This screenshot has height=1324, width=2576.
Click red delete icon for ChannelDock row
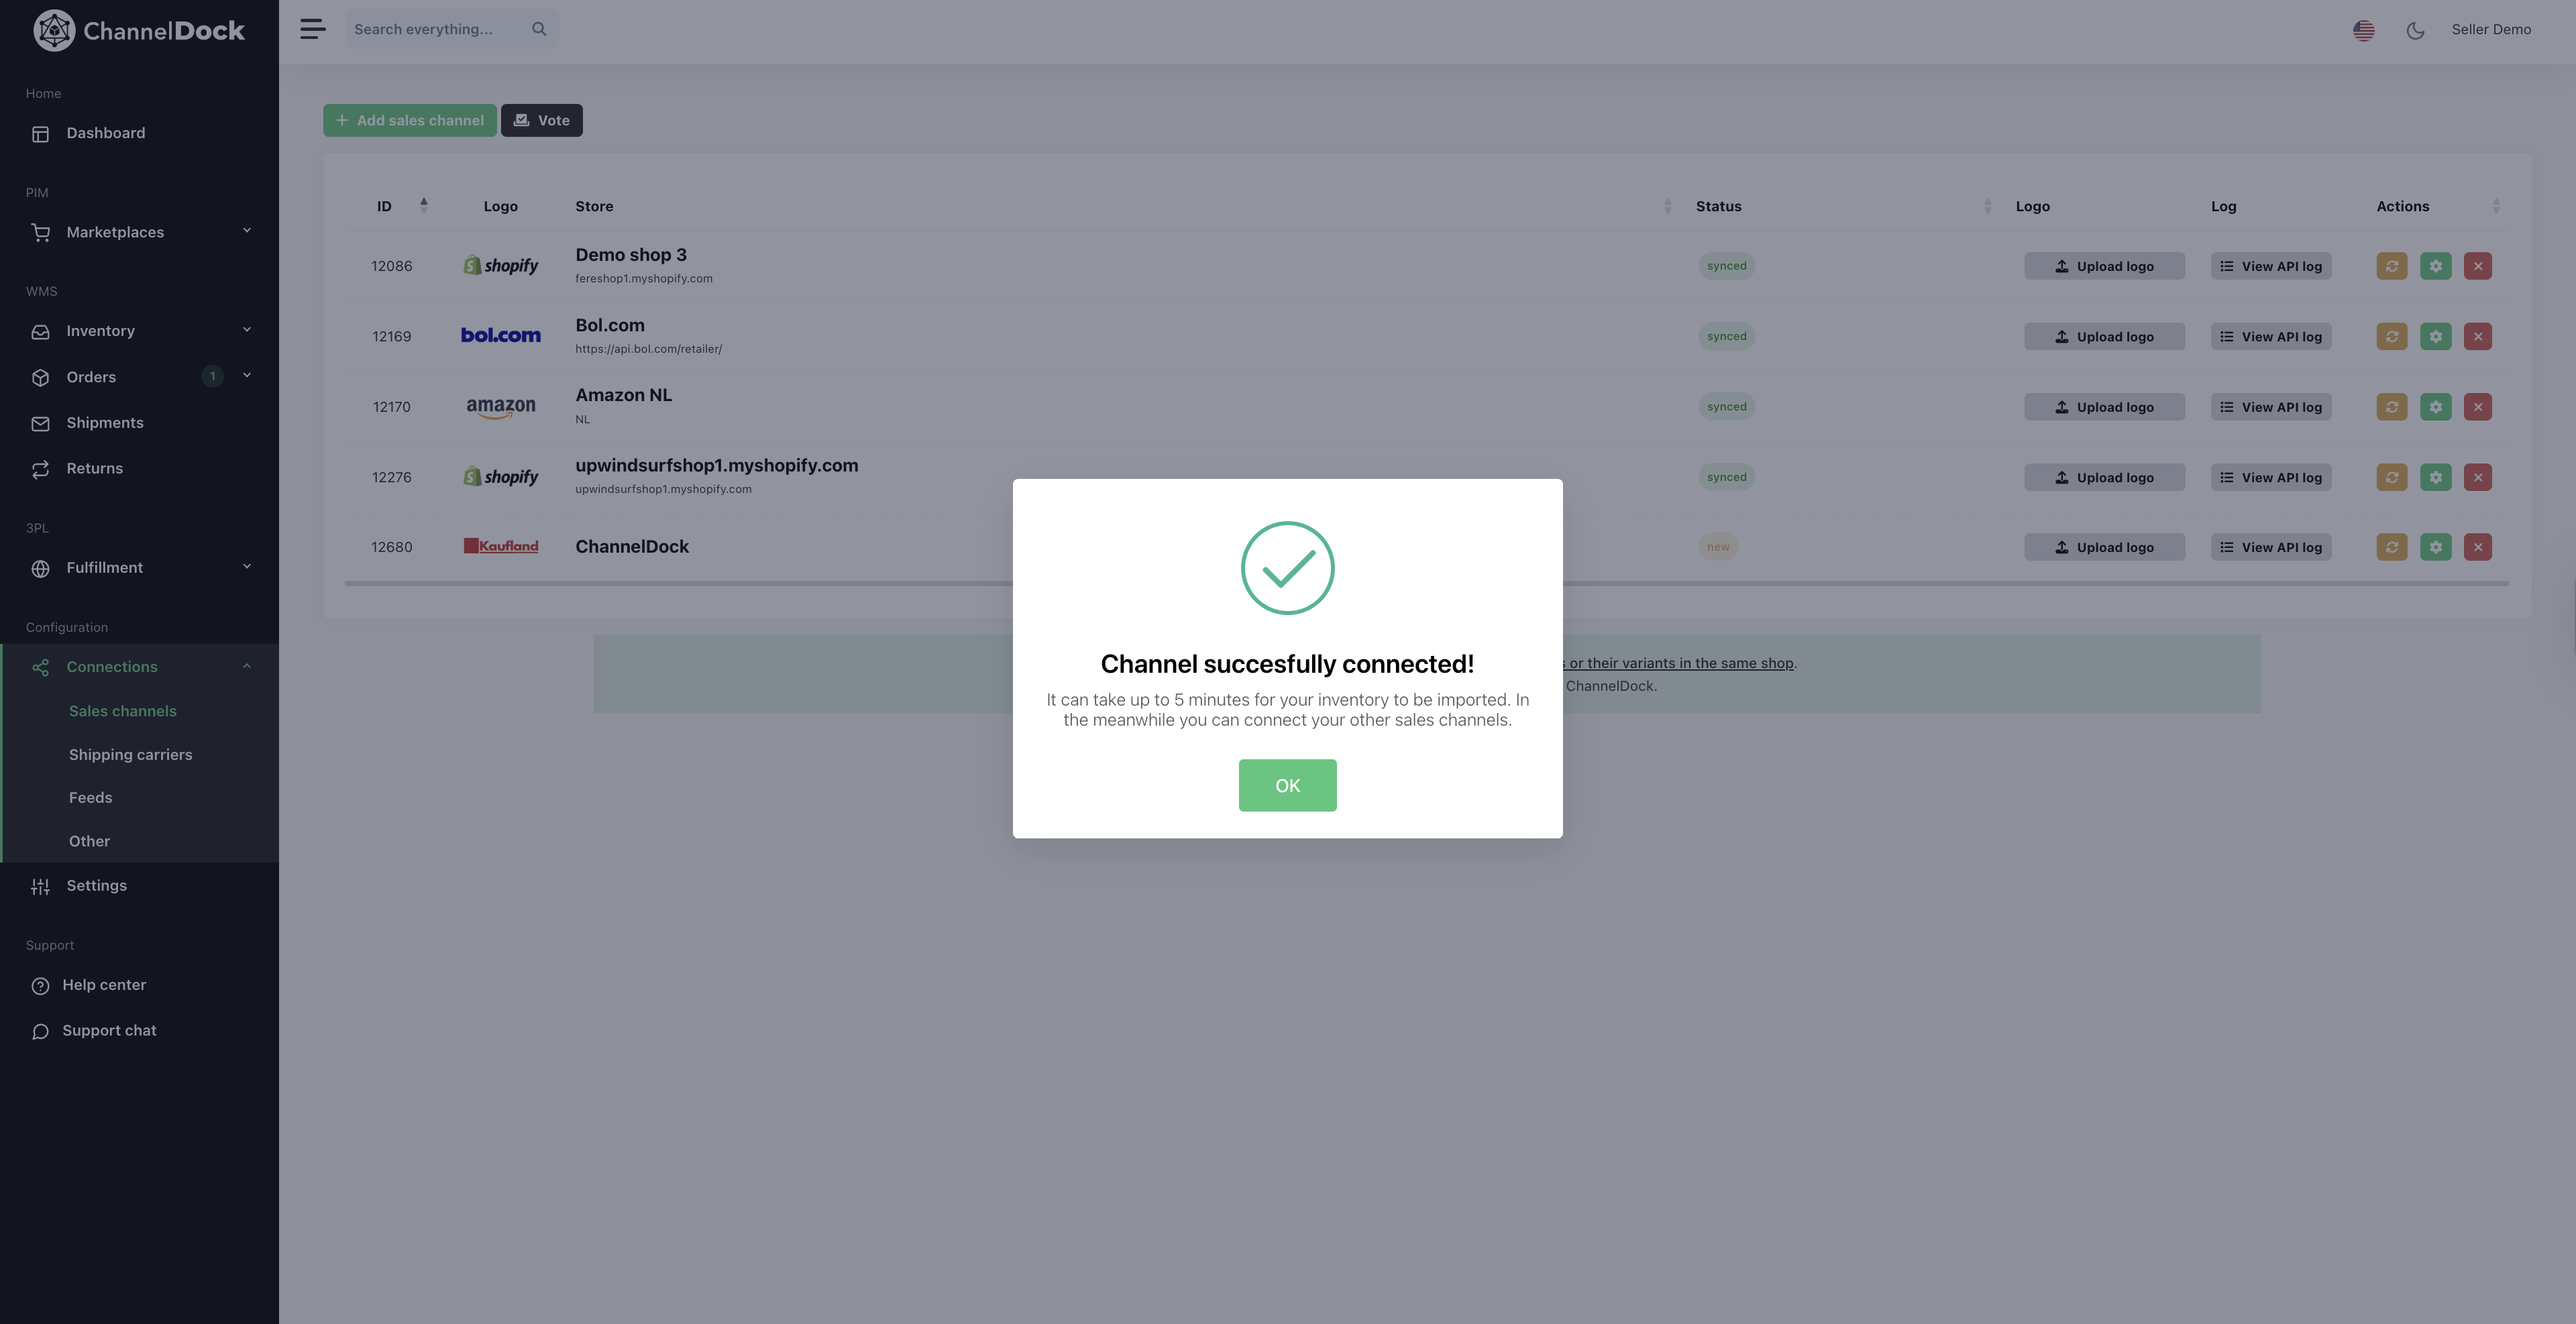tap(2477, 547)
